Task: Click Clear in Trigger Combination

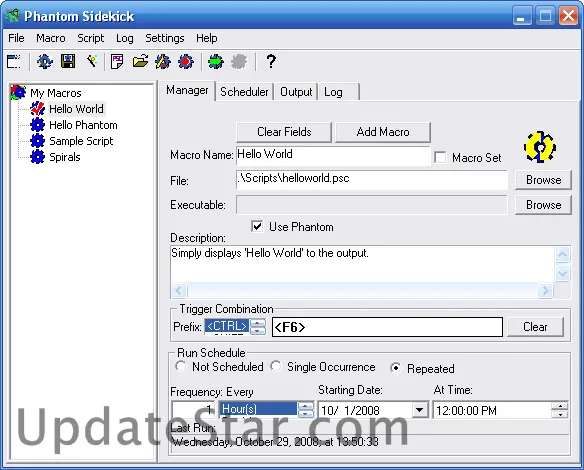Action: [x=535, y=327]
